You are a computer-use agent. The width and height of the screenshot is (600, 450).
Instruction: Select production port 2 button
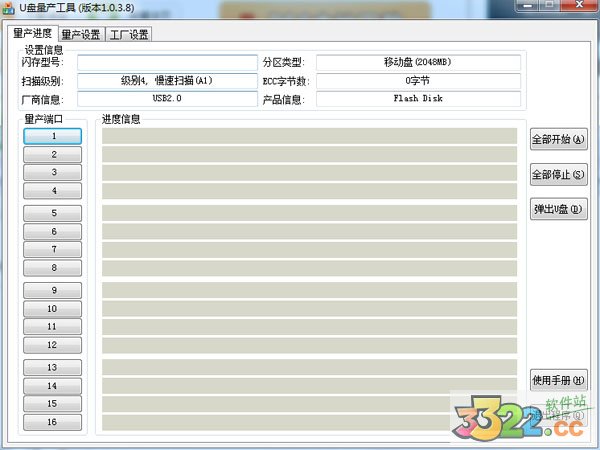(52, 155)
